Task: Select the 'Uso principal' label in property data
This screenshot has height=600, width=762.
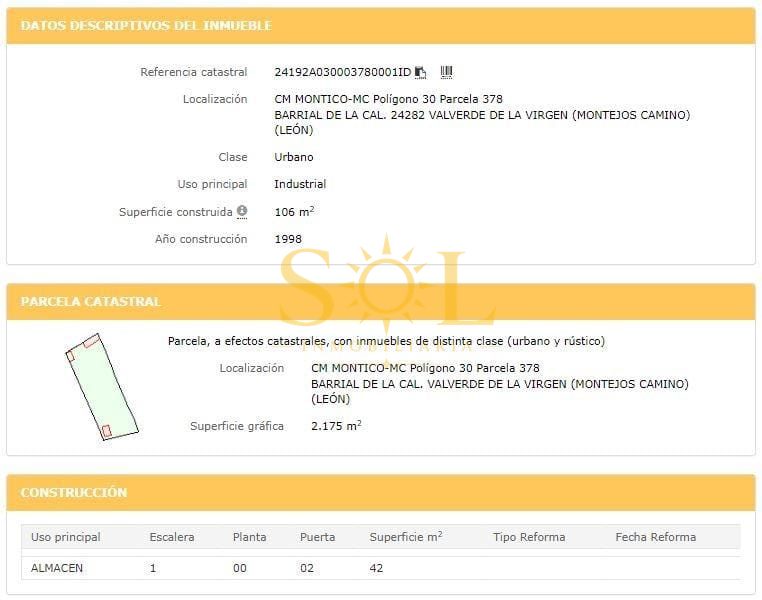Action: (x=212, y=184)
